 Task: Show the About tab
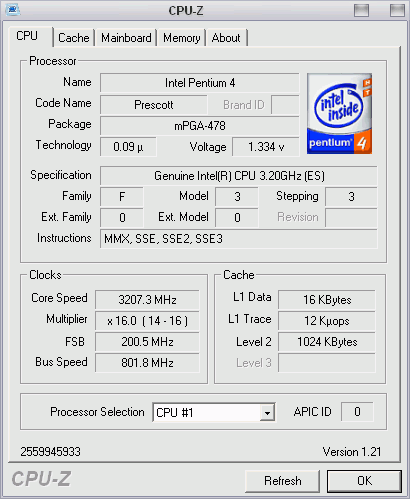tap(226, 38)
